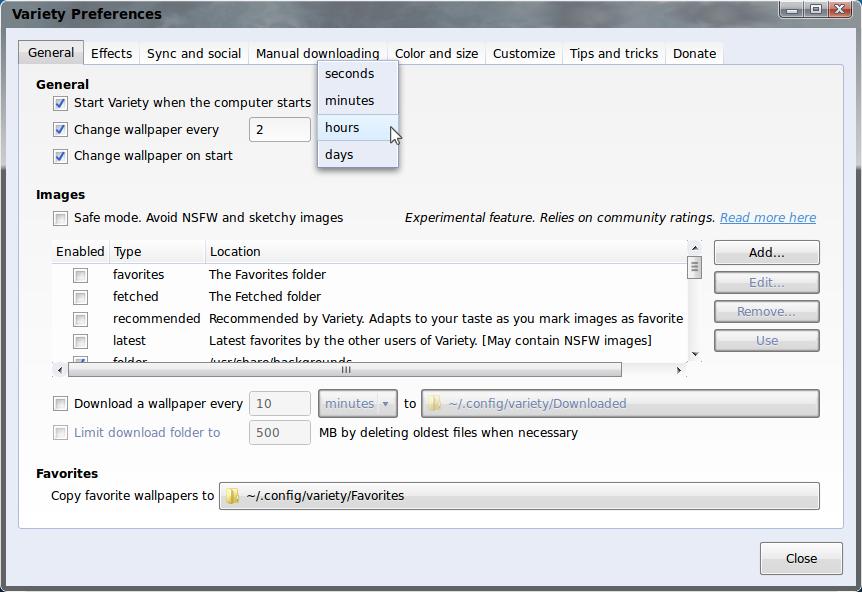862x592 pixels.
Task: Open the Color and size tab
Action: tap(436, 54)
